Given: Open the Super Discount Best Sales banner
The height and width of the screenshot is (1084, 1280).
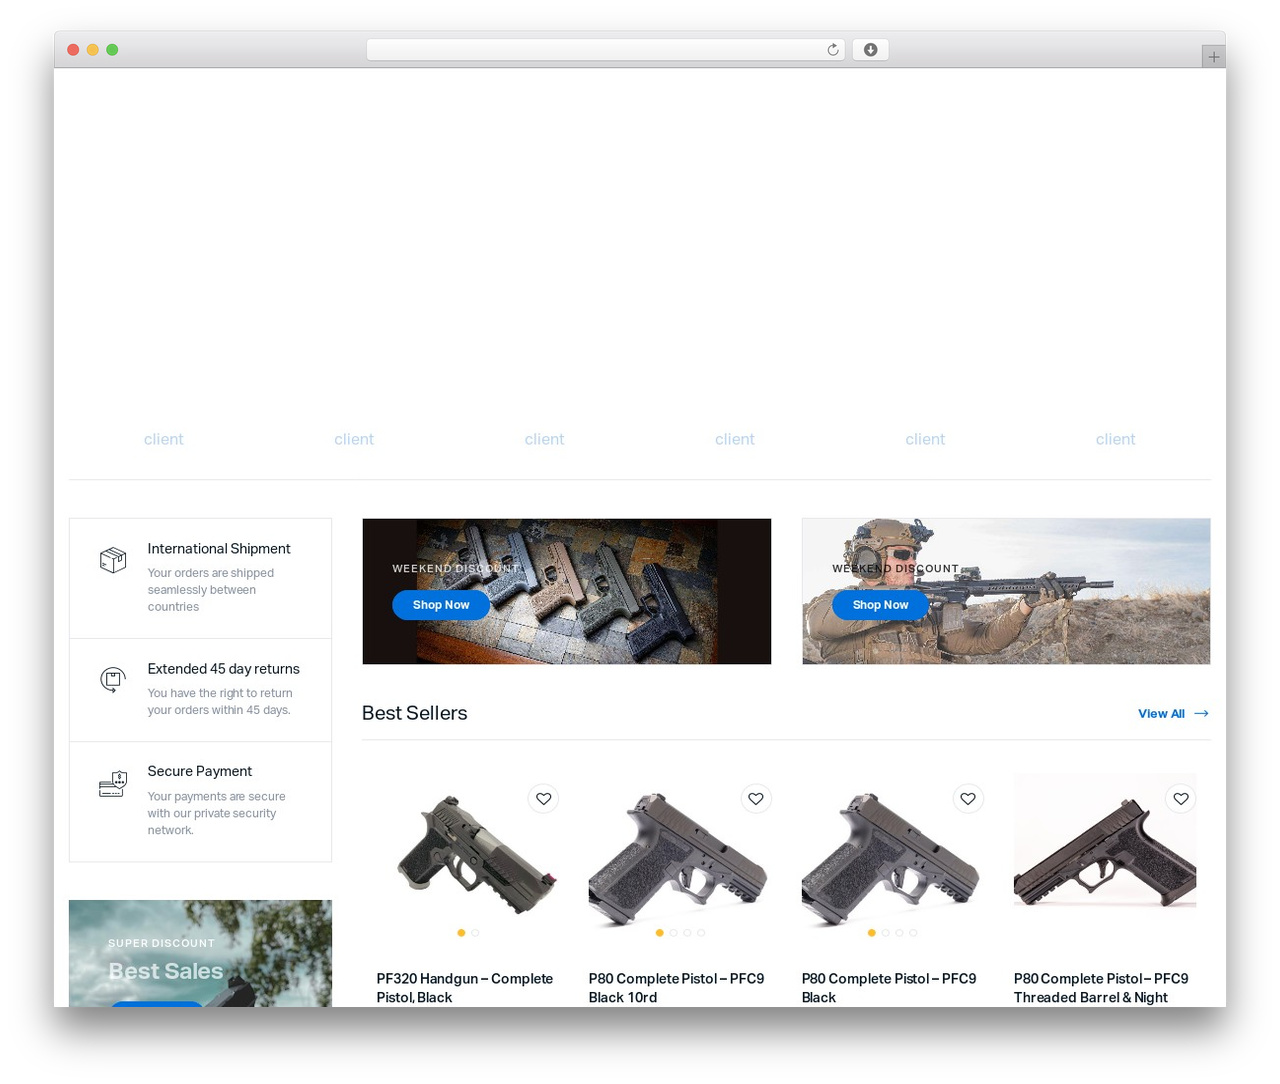Looking at the screenshot, I should click(200, 953).
